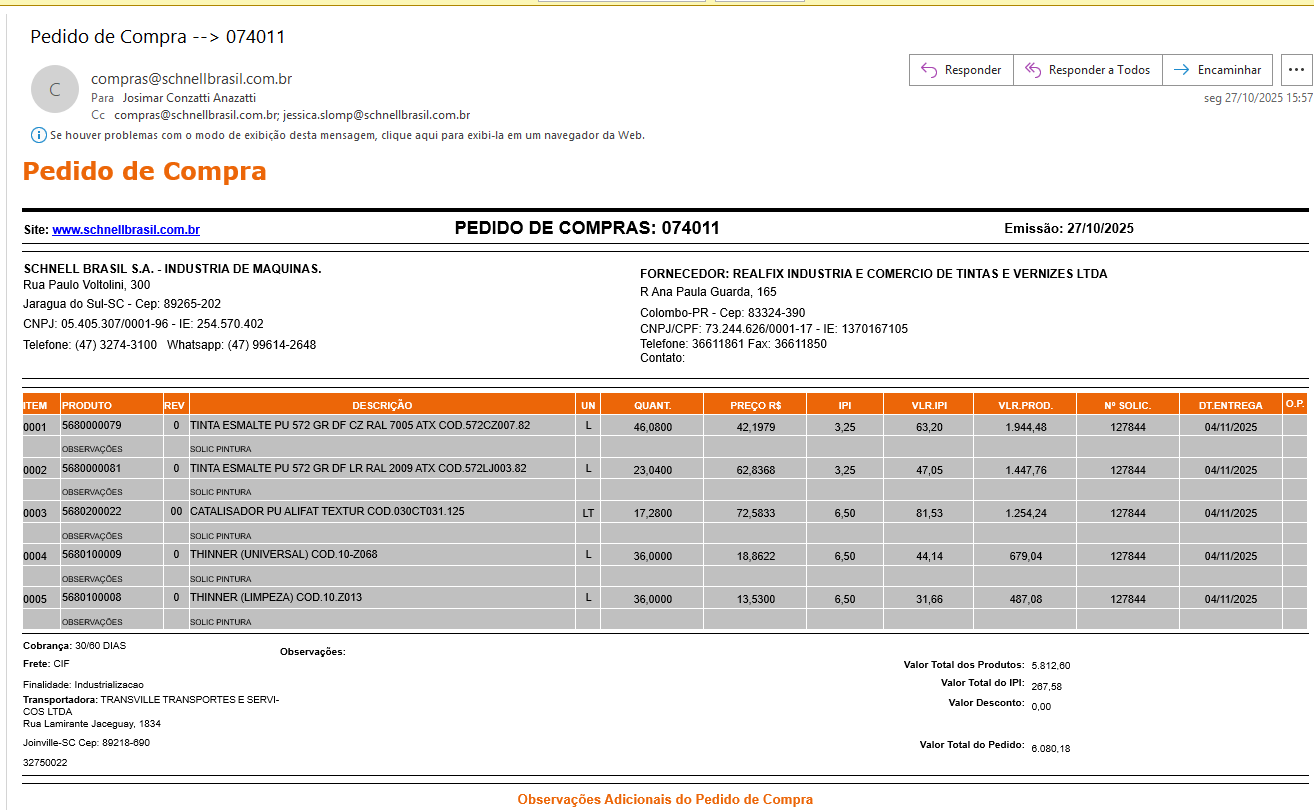Click the DT.ENTREGA column header

click(x=1230, y=405)
